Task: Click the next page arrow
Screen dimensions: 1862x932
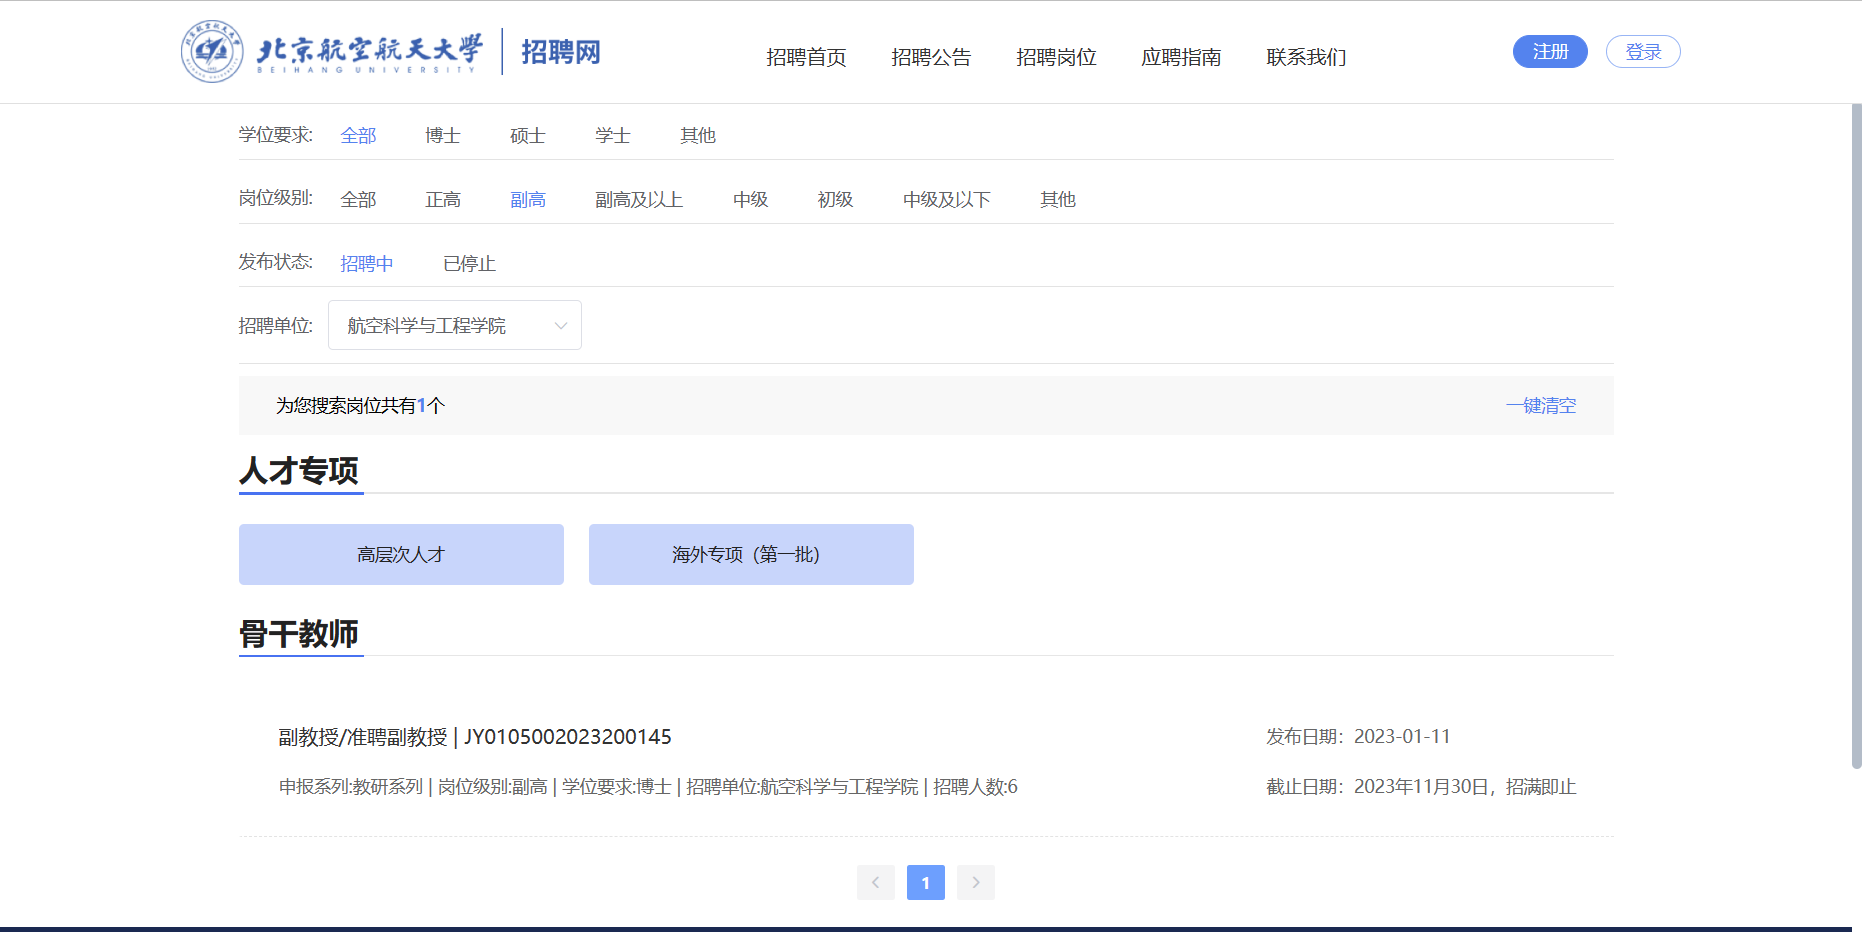Action: 975,882
